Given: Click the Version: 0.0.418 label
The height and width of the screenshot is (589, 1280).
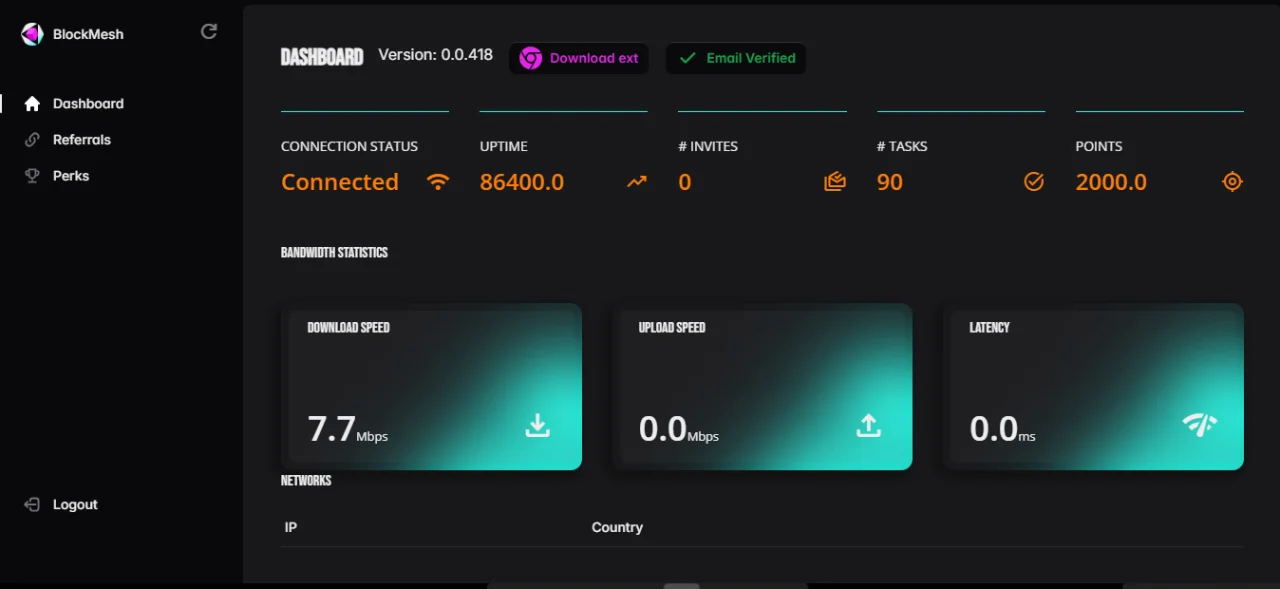Looking at the screenshot, I should coord(436,55).
